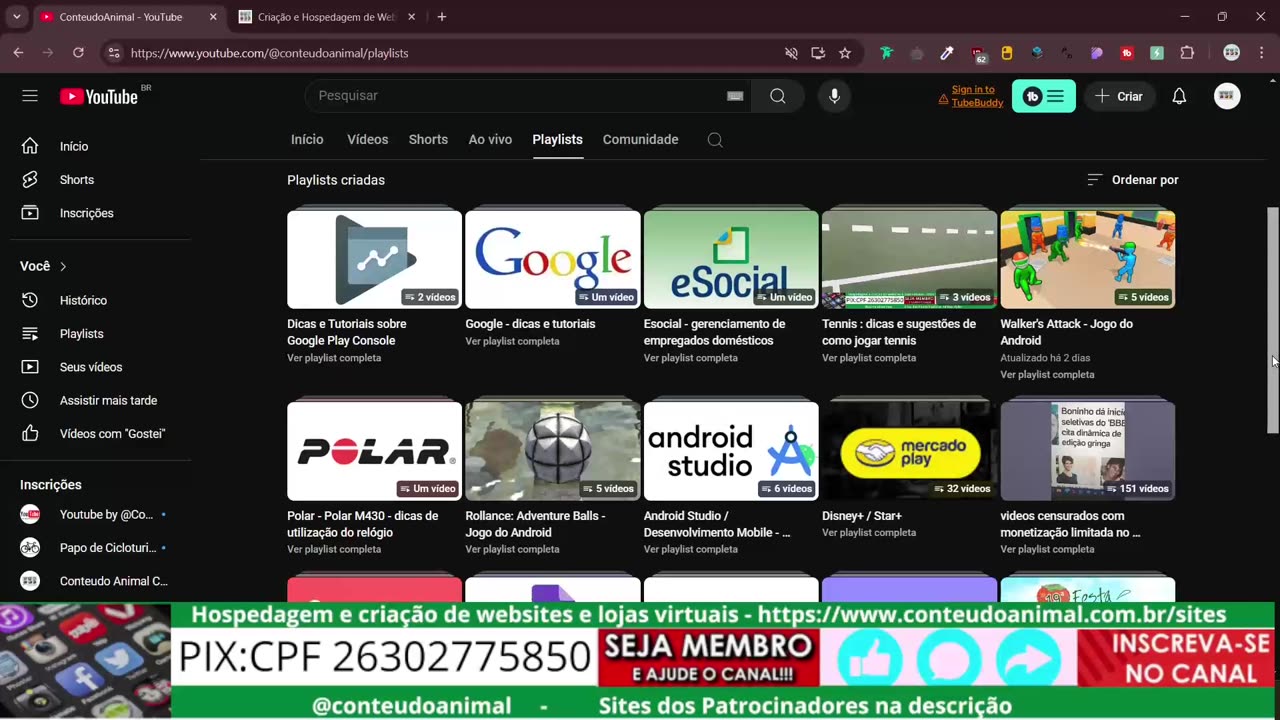Click the browser address bar URL
Screen dimensions: 1280x720
(x=269, y=53)
